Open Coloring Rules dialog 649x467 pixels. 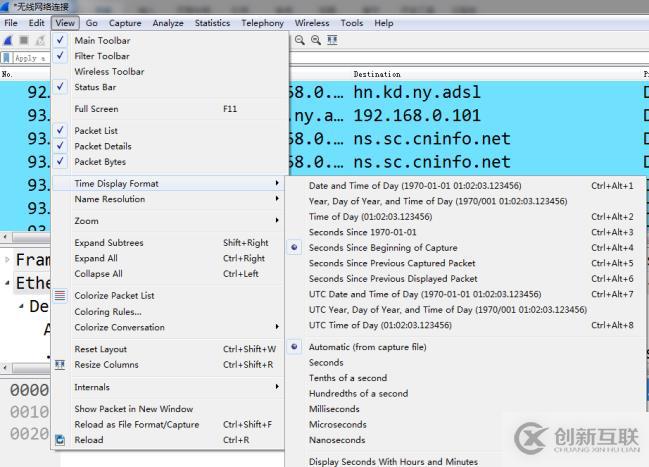[x=168, y=312]
